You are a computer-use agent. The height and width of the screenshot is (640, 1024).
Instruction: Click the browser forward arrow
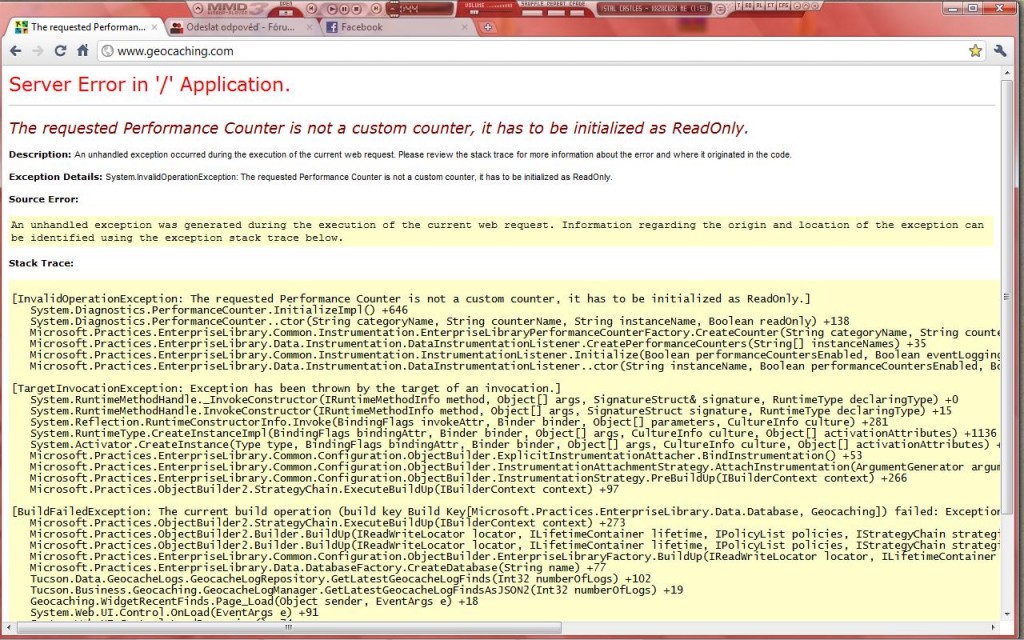click(38, 51)
